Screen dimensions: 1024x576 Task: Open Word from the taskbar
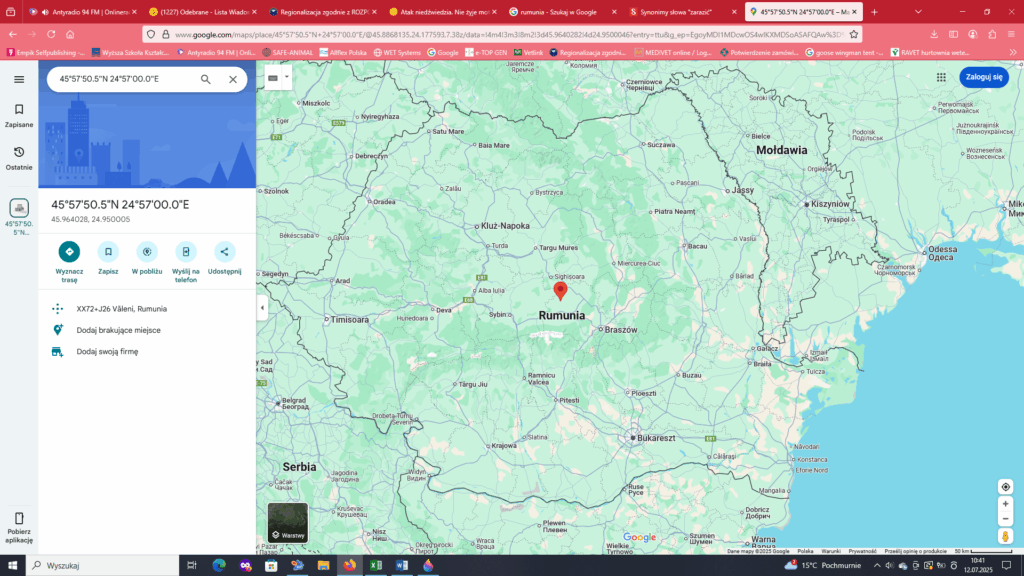click(402, 566)
